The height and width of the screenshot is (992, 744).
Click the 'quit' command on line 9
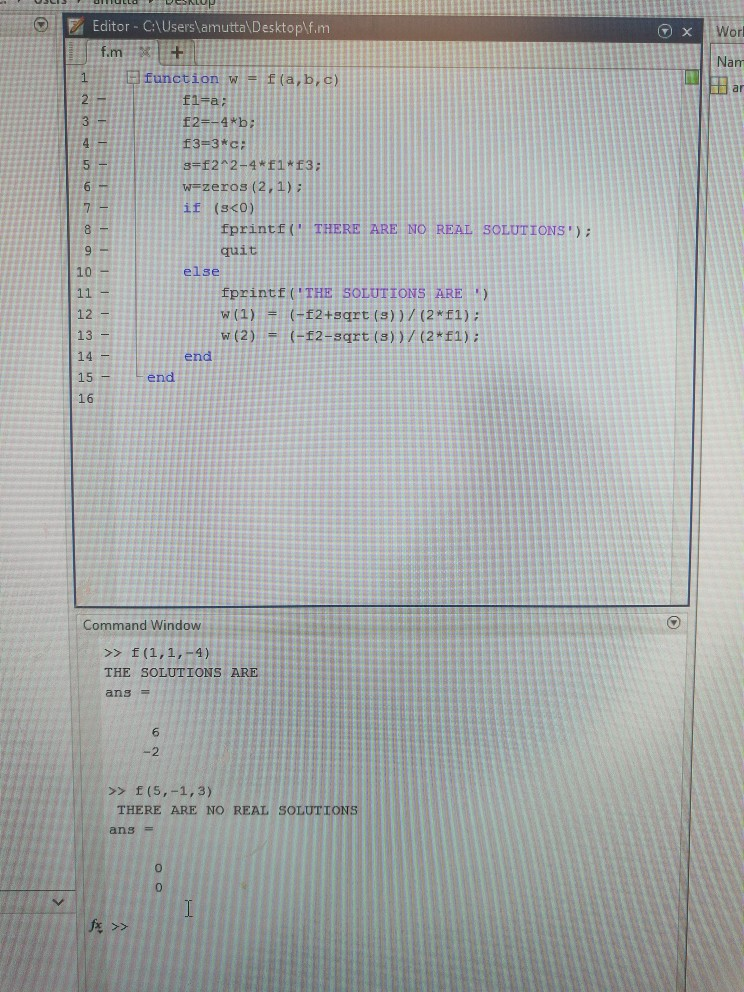pos(239,250)
